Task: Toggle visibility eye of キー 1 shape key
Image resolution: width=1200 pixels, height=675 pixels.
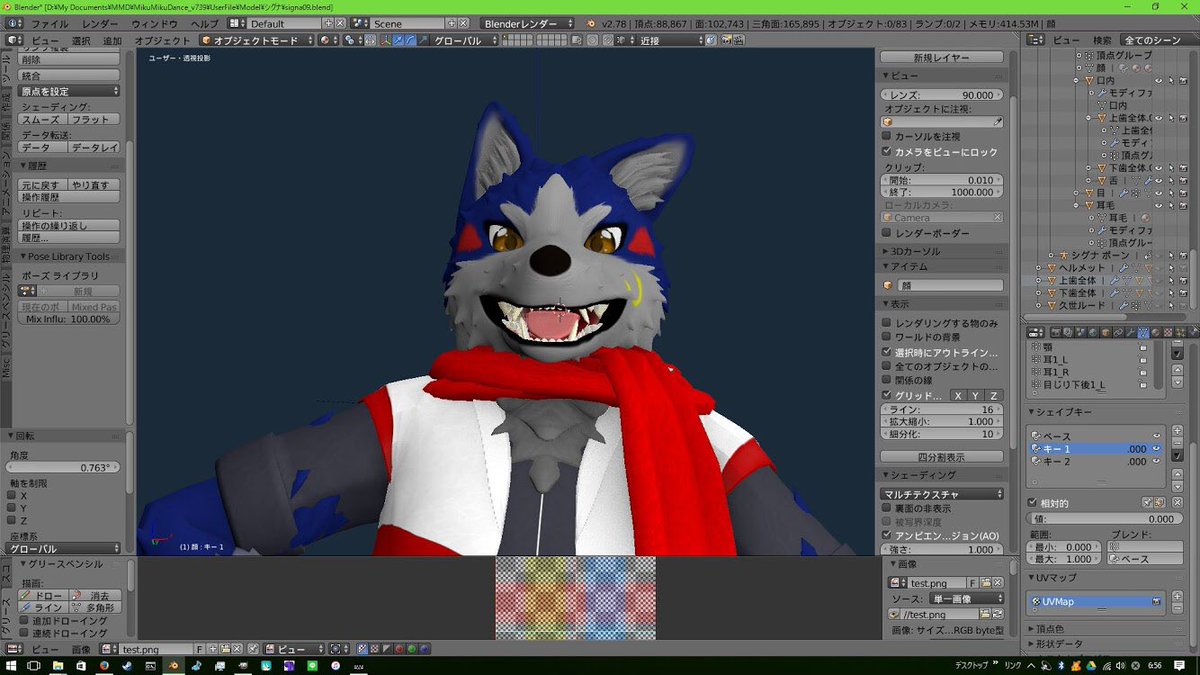Action: pos(1157,448)
